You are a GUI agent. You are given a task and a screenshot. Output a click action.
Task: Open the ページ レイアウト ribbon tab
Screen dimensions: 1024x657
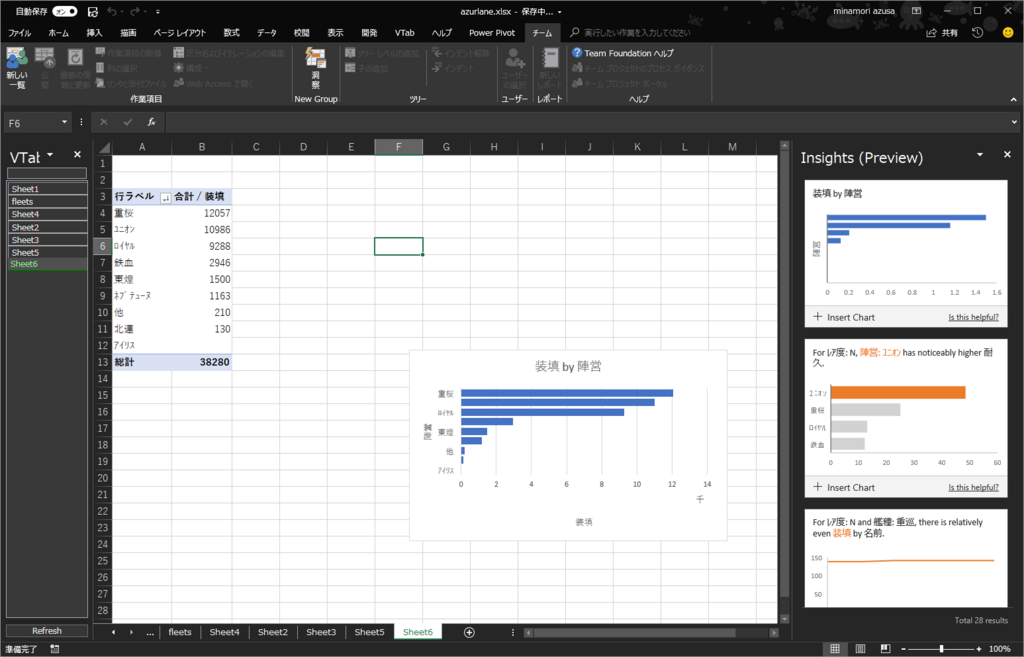click(180, 33)
